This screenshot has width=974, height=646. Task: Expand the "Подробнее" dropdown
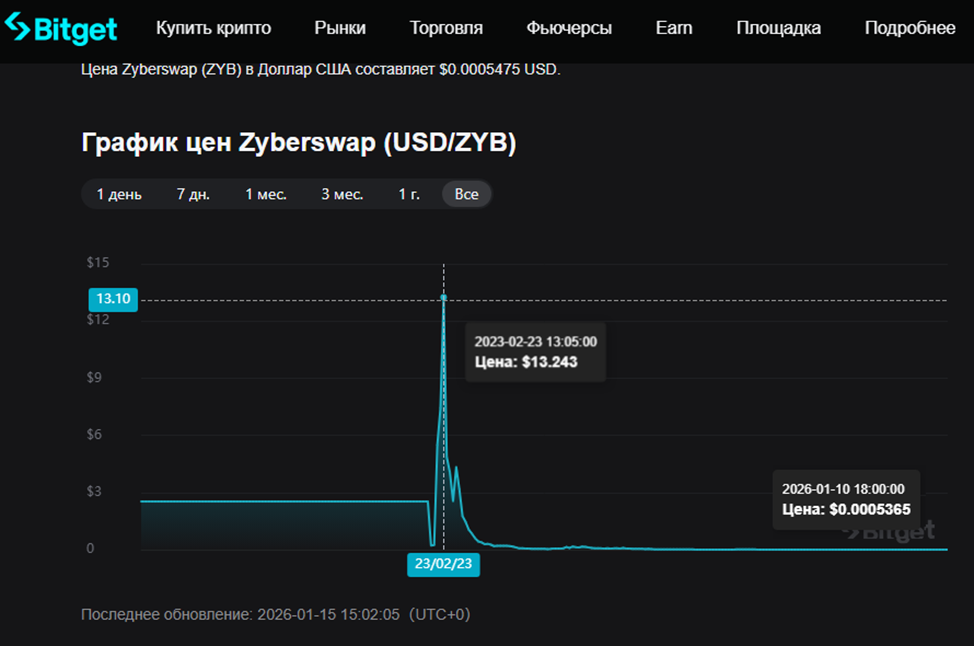click(x=909, y=28)
